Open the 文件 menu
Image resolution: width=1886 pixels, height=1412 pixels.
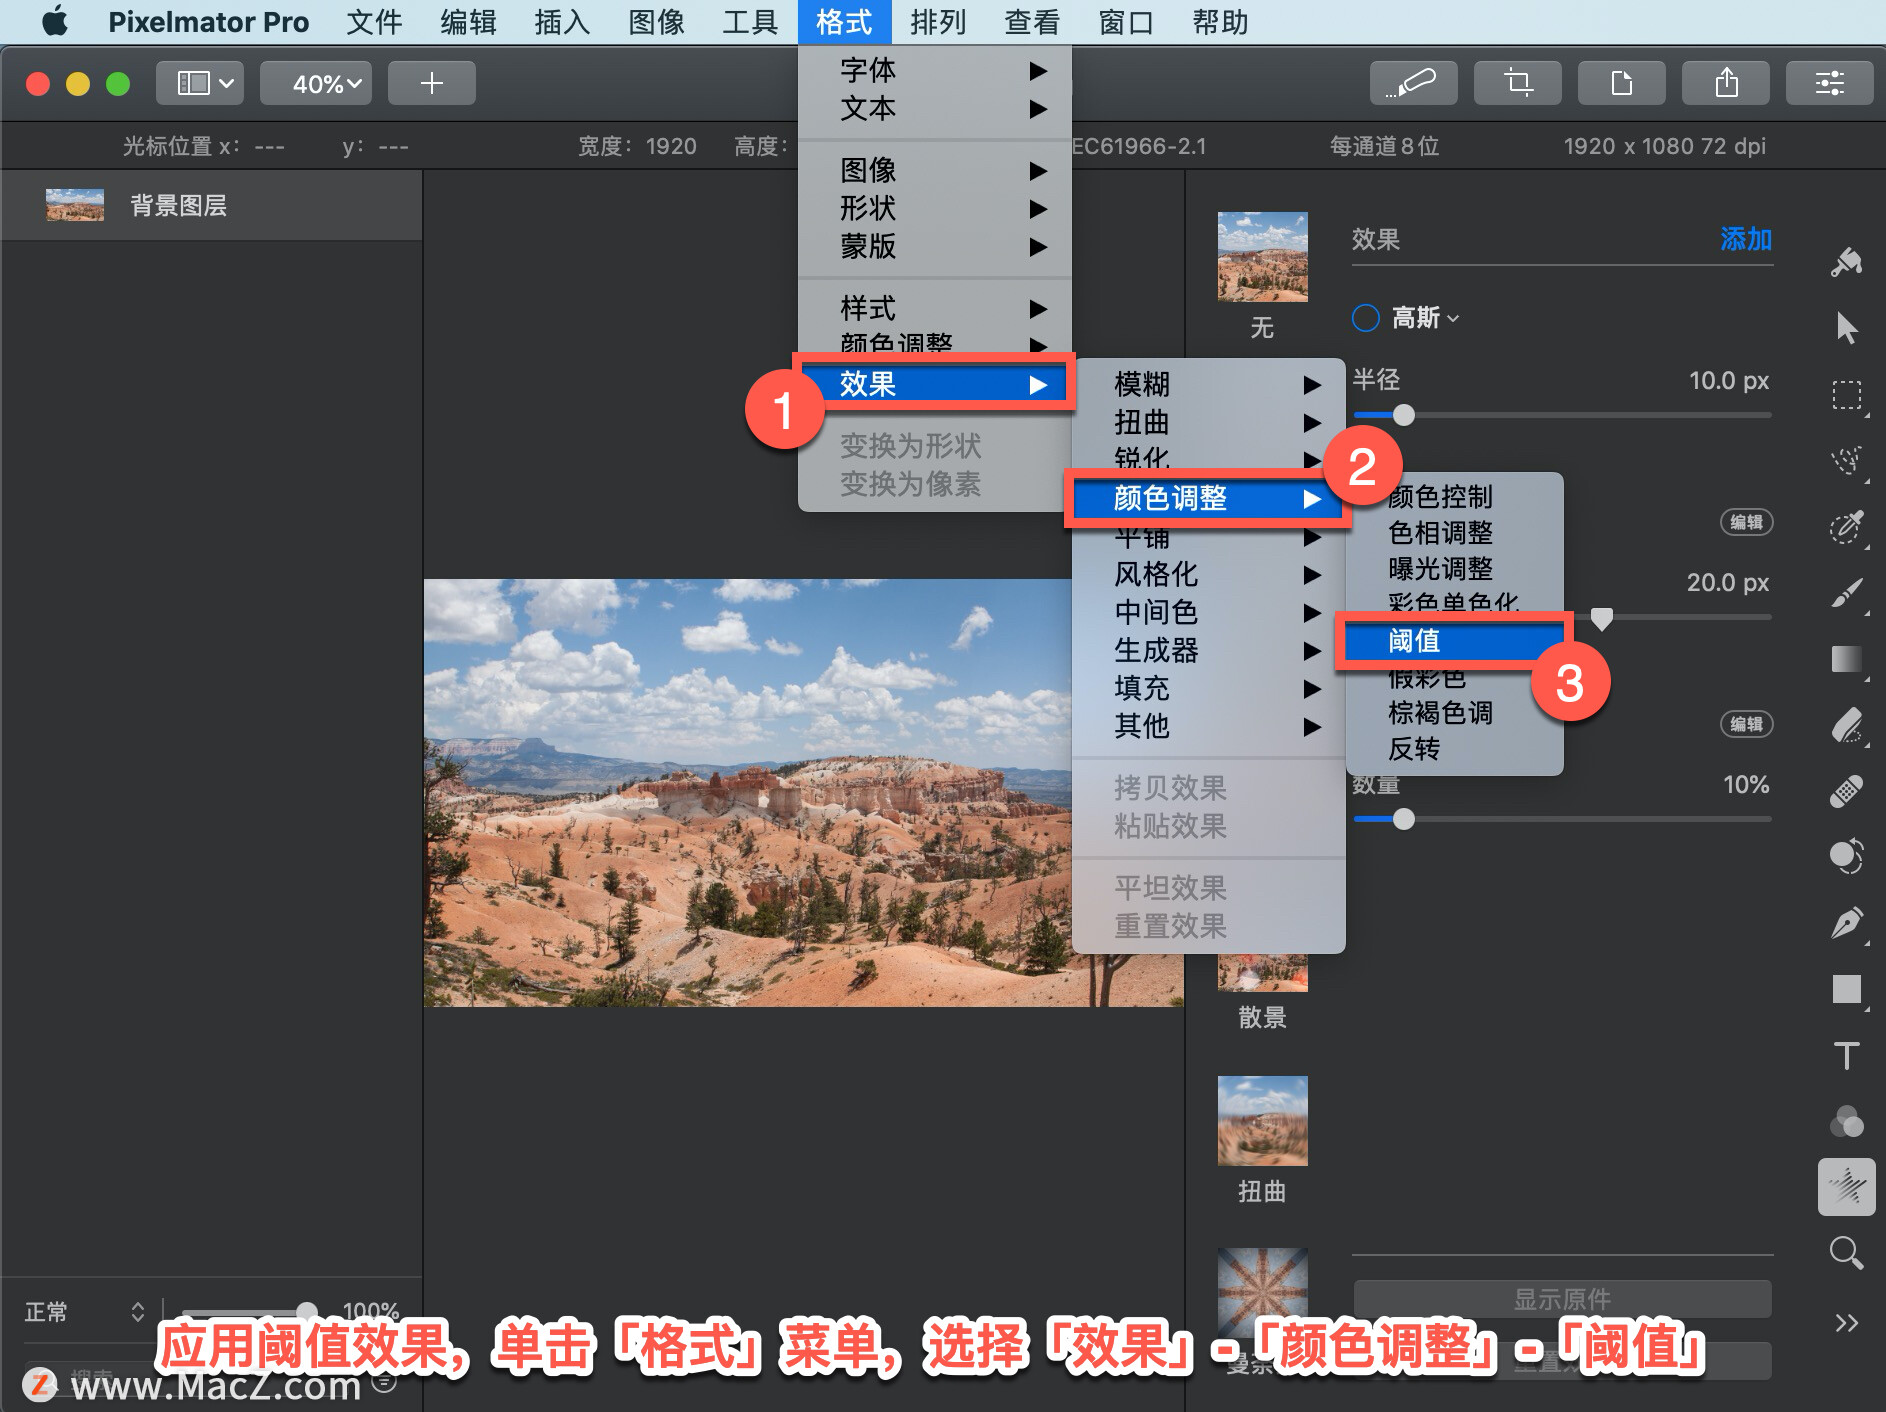click(x=374, y=22)
